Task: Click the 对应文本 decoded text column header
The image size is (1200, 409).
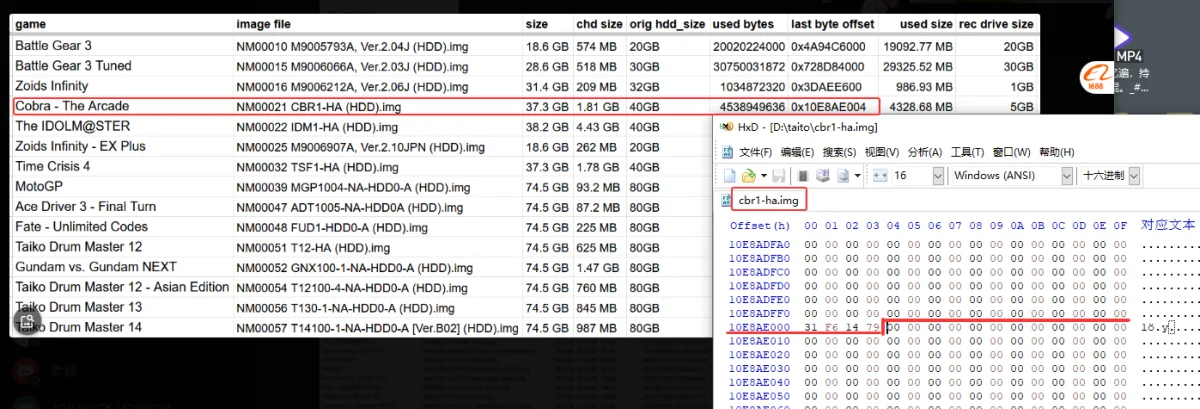Action: pos(1167,225)
